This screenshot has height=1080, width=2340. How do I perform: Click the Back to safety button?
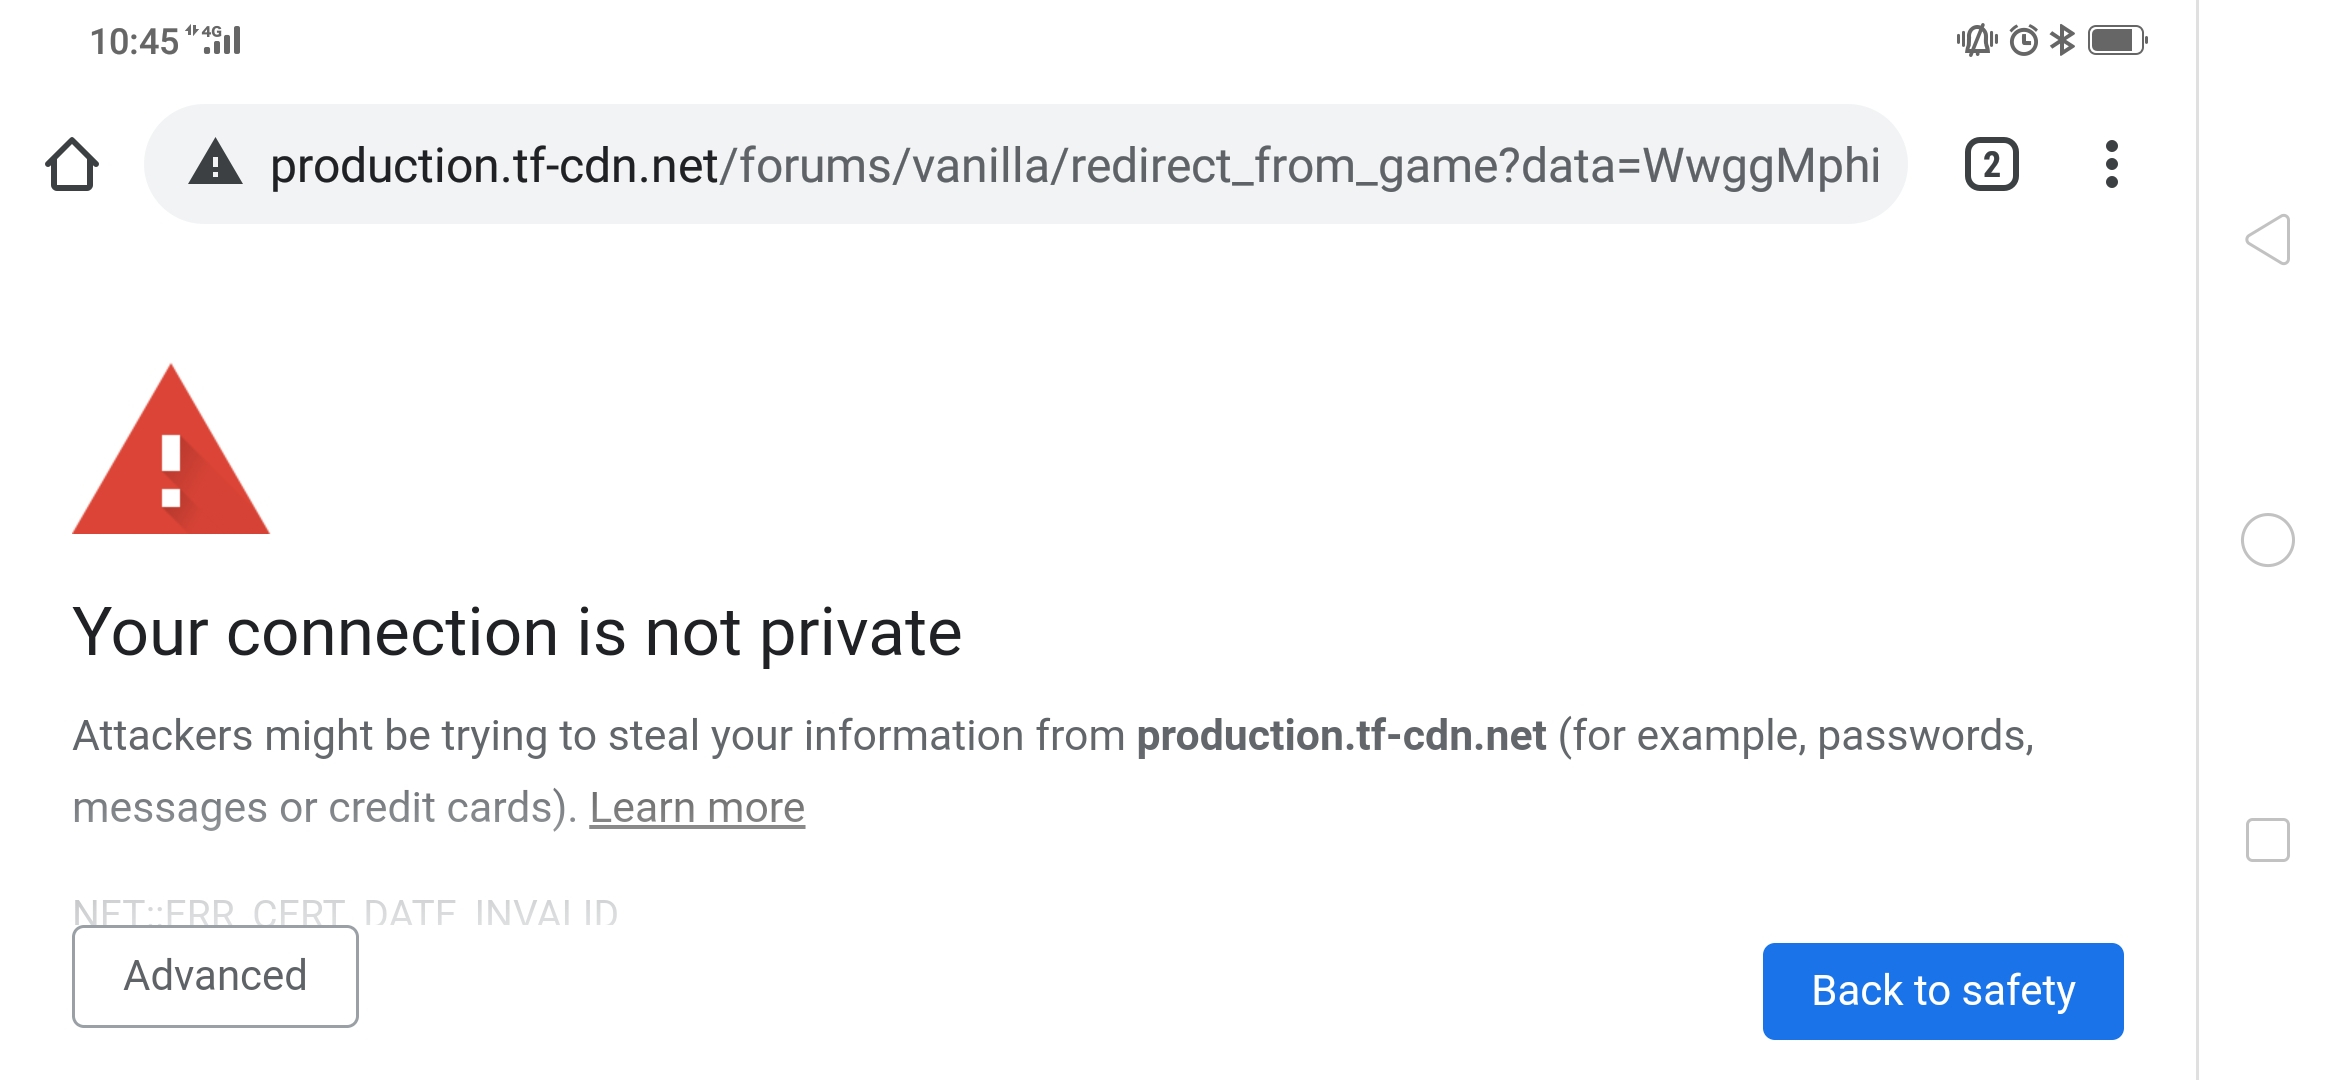(x=1943, y=991)
